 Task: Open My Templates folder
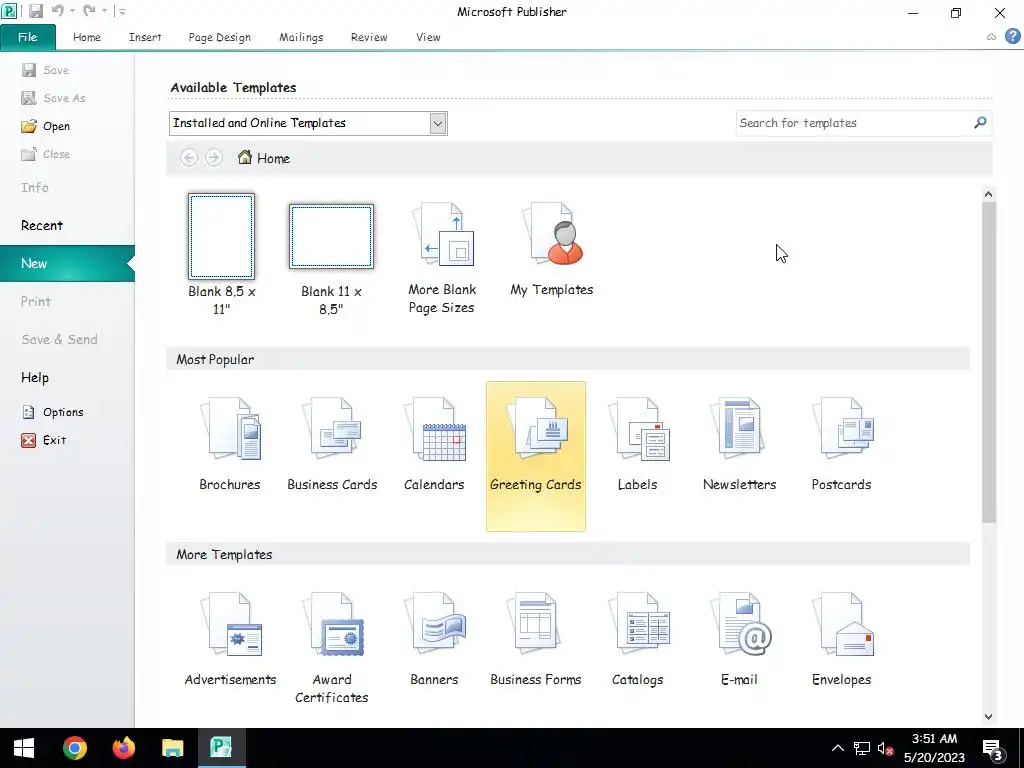552,250
